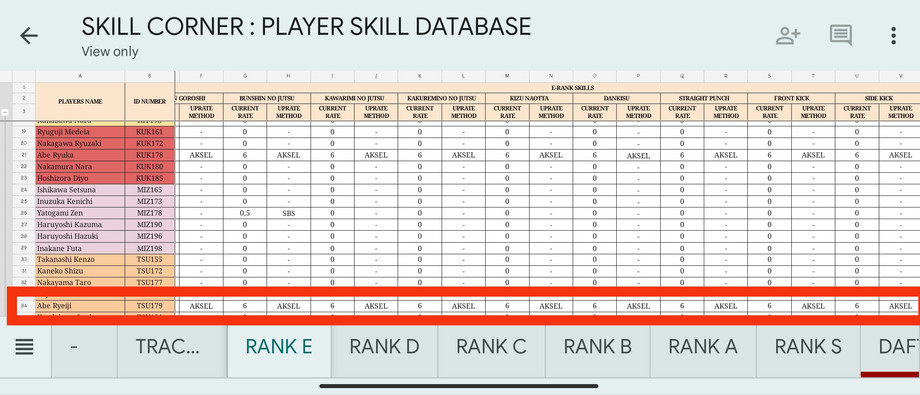
Task: Select cell Abe Ryuka
Action: click(x=80, y=155)
